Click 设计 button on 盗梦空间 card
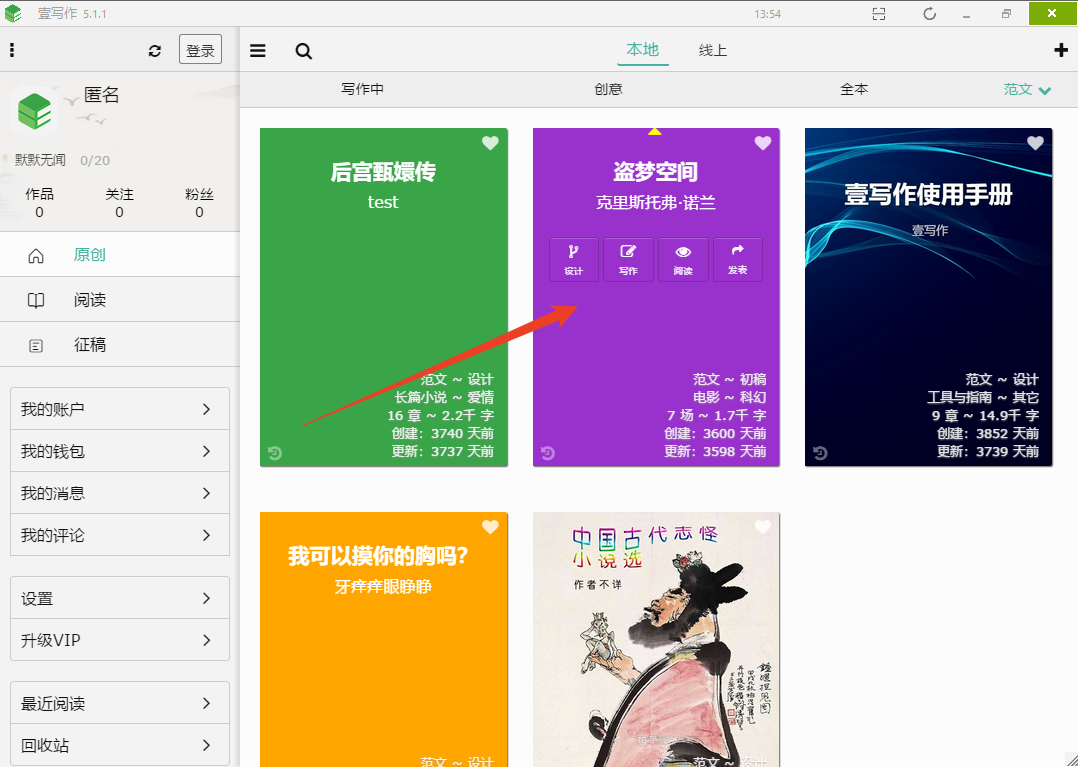 pyautogui.click(x=573, y=260)
